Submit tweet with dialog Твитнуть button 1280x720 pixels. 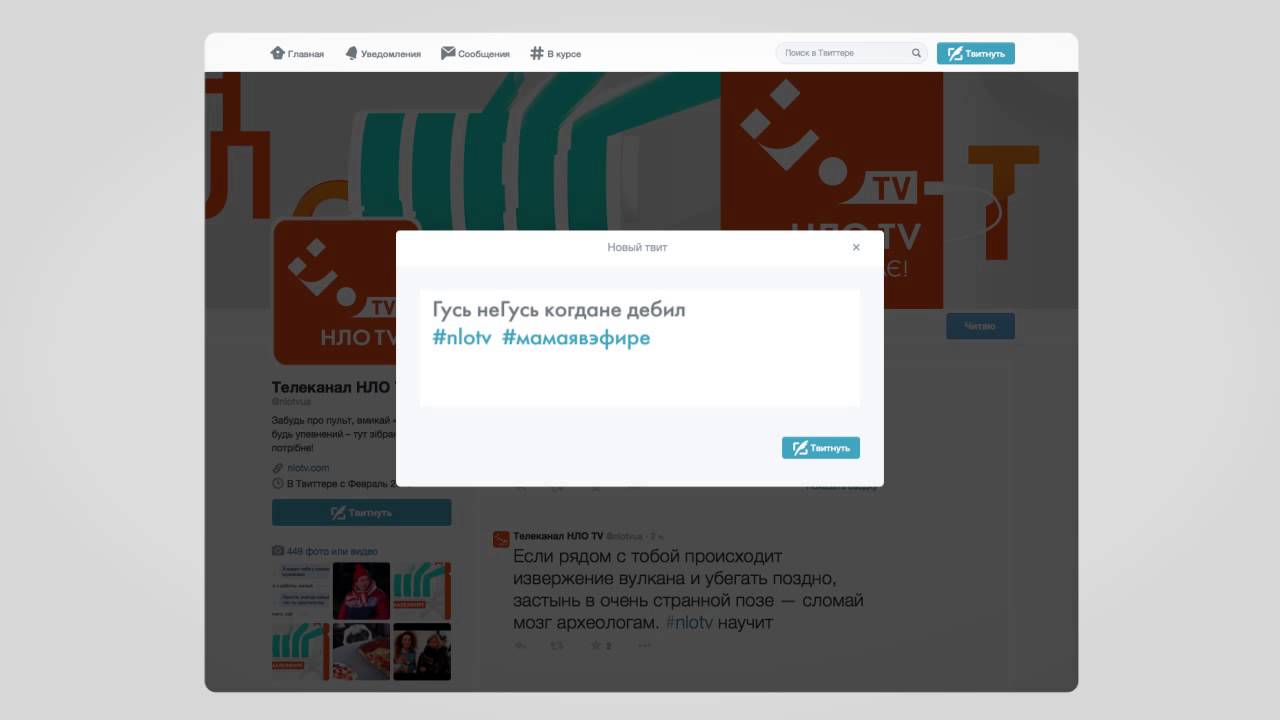click(820, 448)
